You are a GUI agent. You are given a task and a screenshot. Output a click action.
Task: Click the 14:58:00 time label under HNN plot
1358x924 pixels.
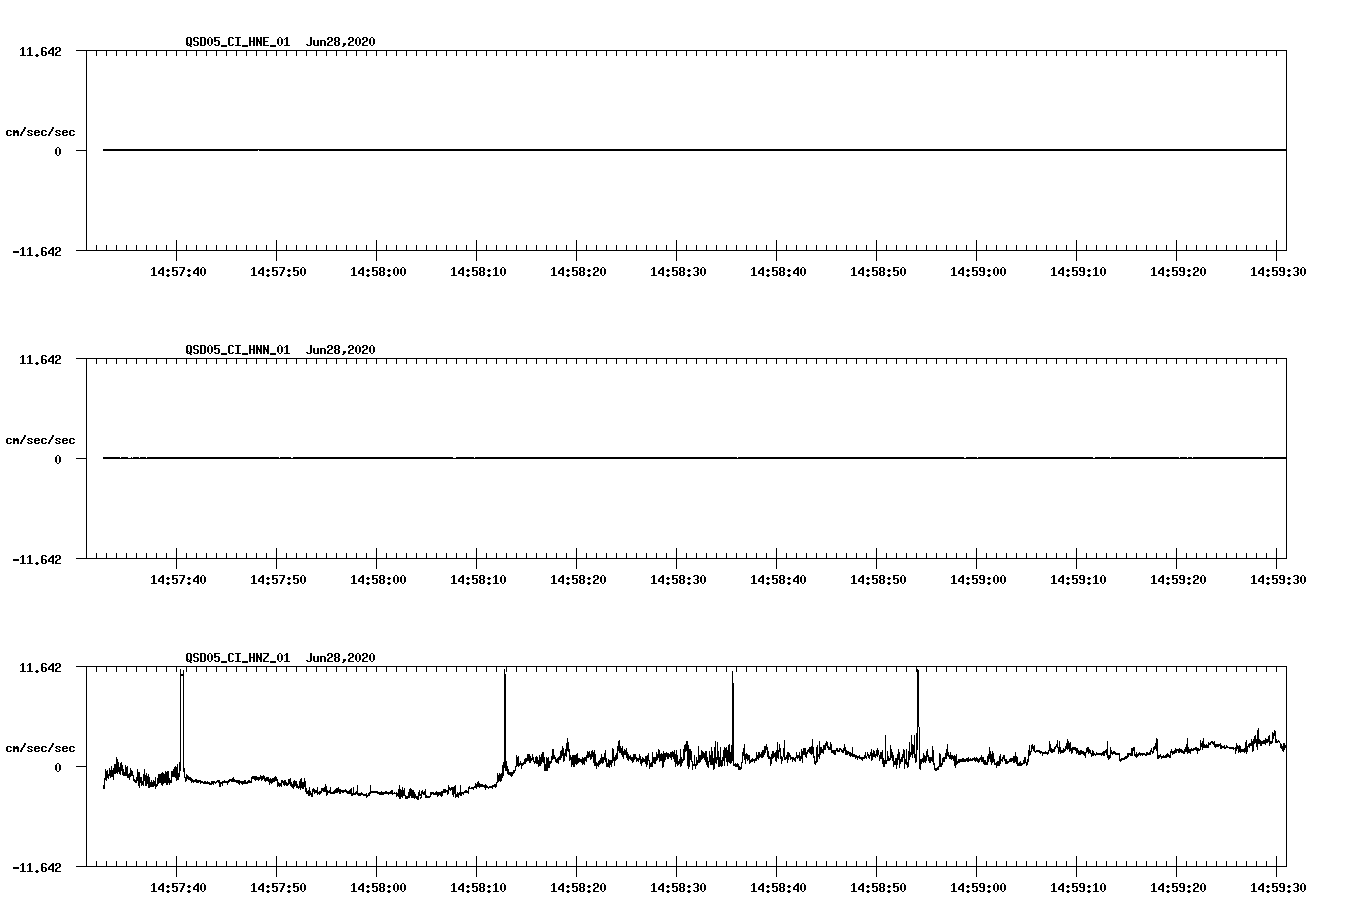click(378, 579)
